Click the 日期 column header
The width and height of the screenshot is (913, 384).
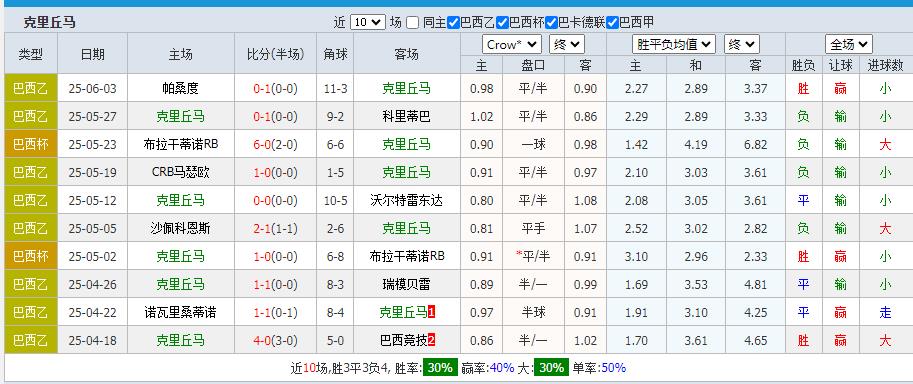click(93, 54)
